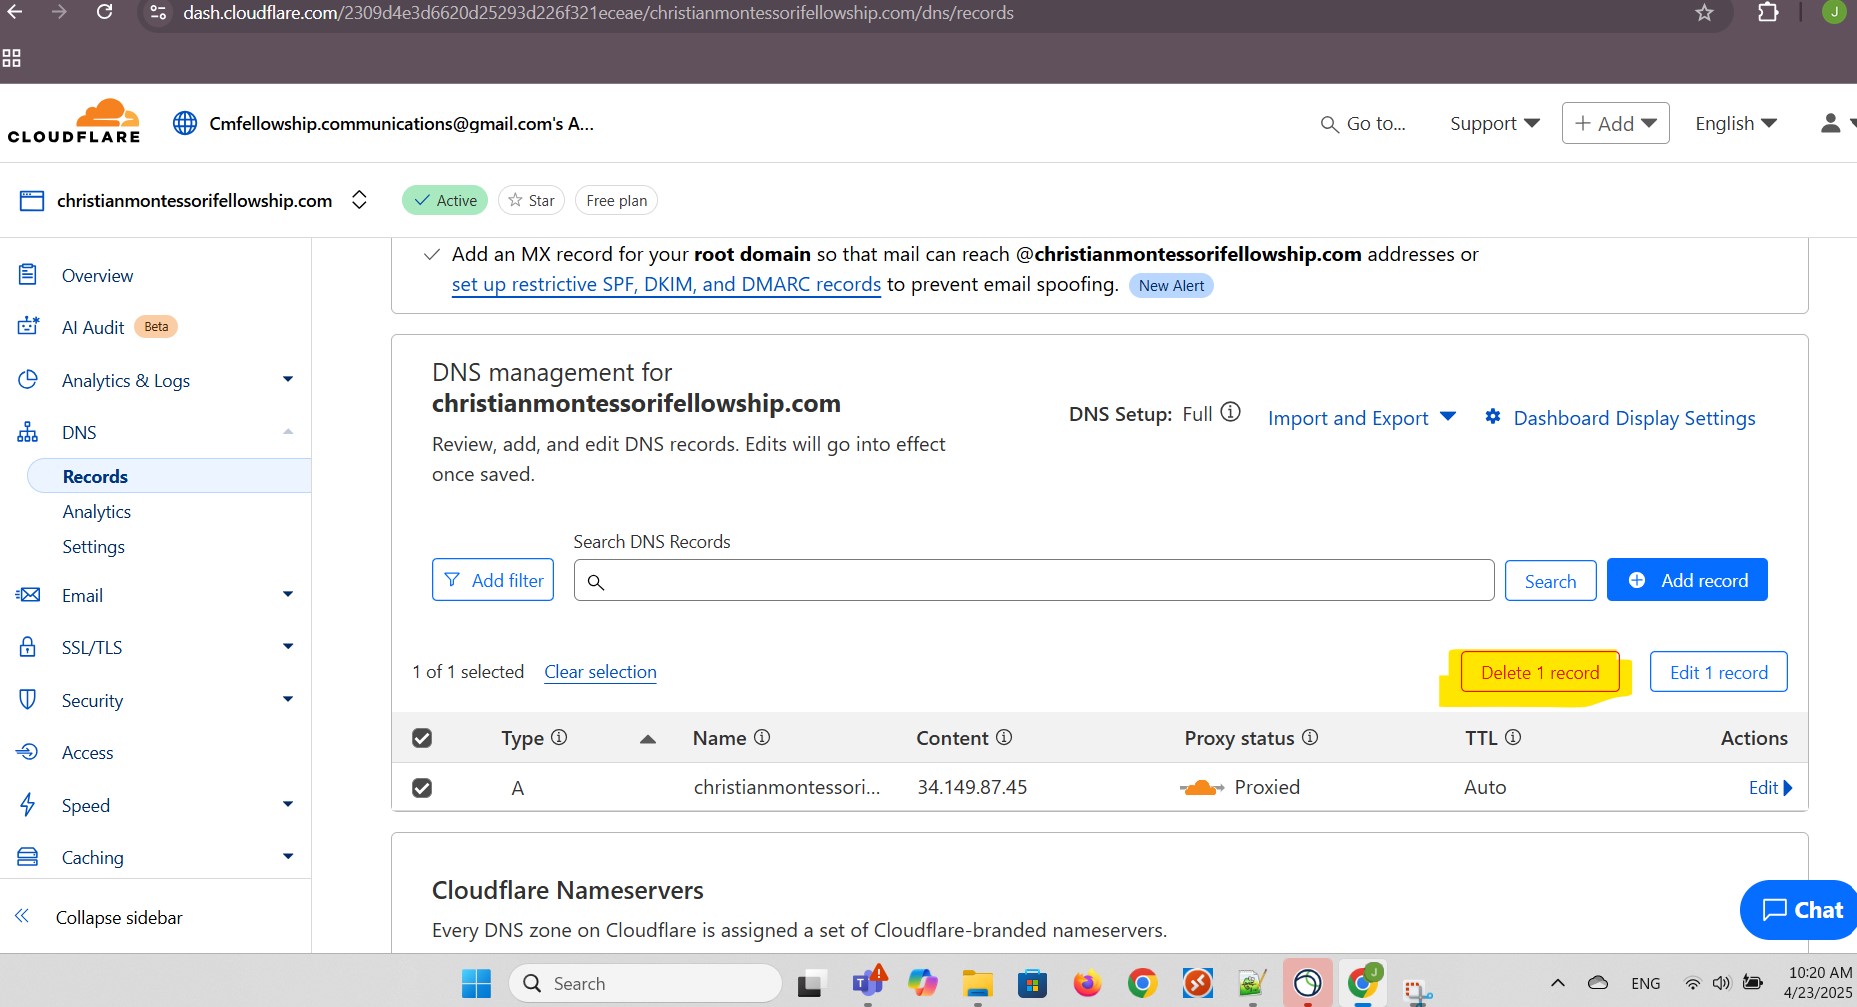Click the Content column info icon
This screenshot has height=1007, width=1857.
click(x=1004, y=737)
